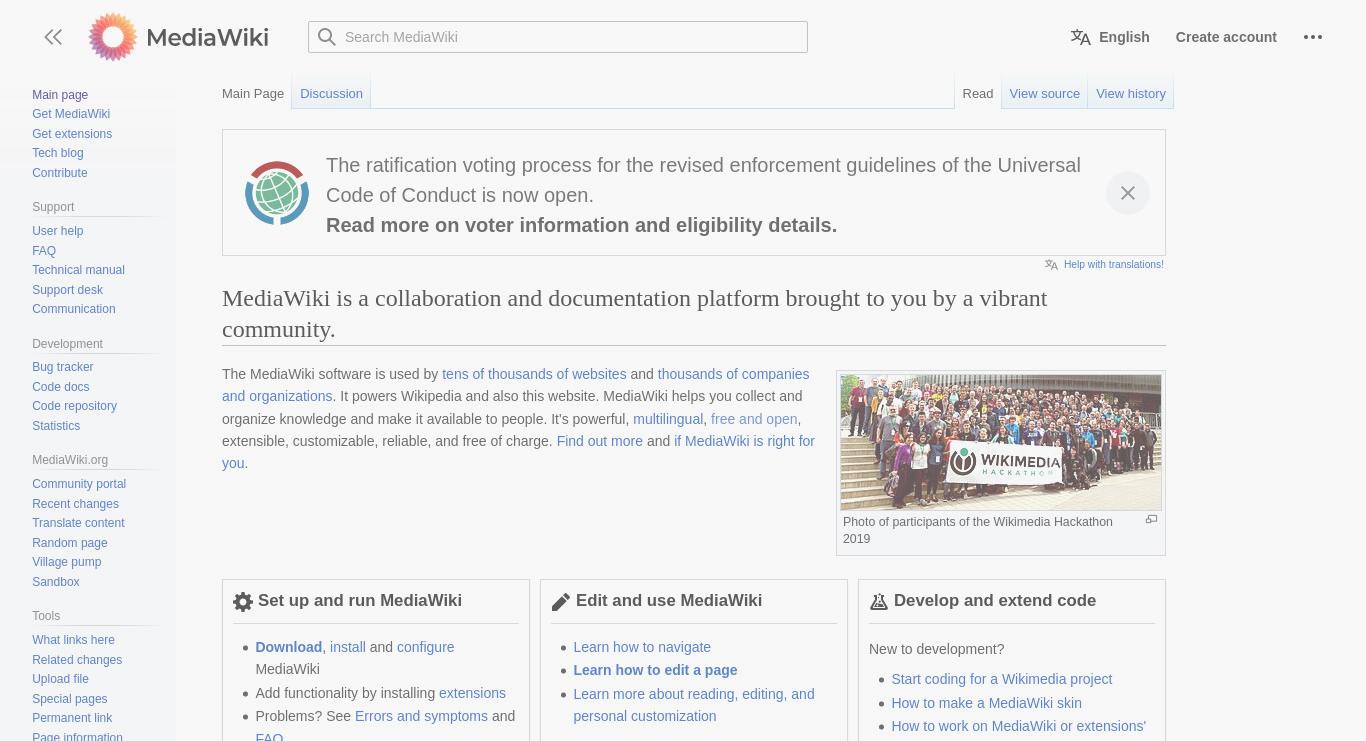Dismiss the Universal Code of Conduct banner
Image resolution: width=1366 pixels, height=741 pixels.
pyautogui.click(x=1127, y=193)
